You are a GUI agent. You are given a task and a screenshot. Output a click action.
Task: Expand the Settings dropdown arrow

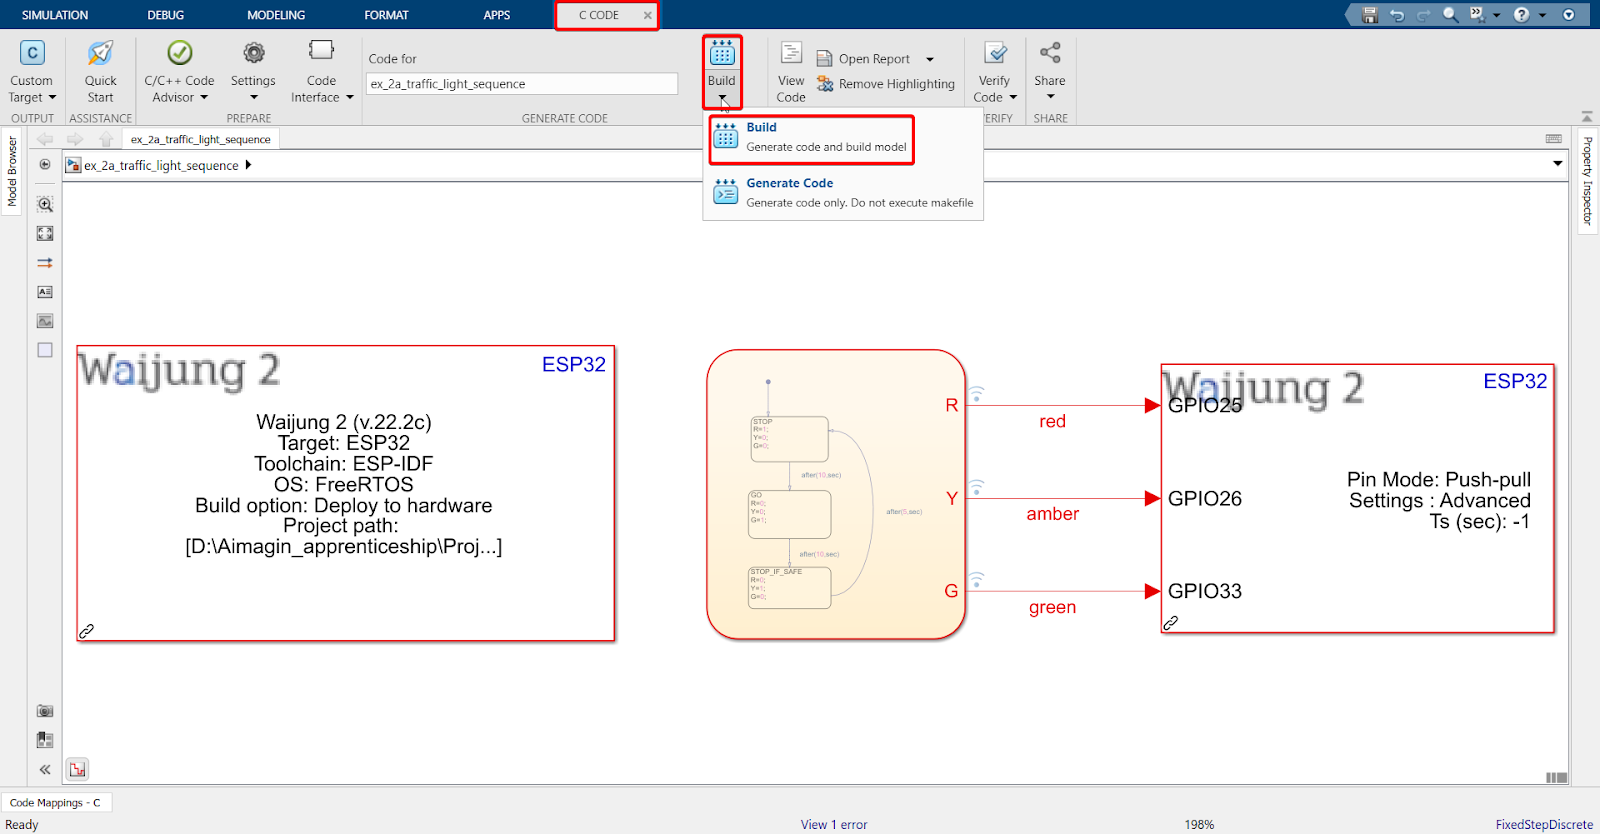tap(254, 98)
